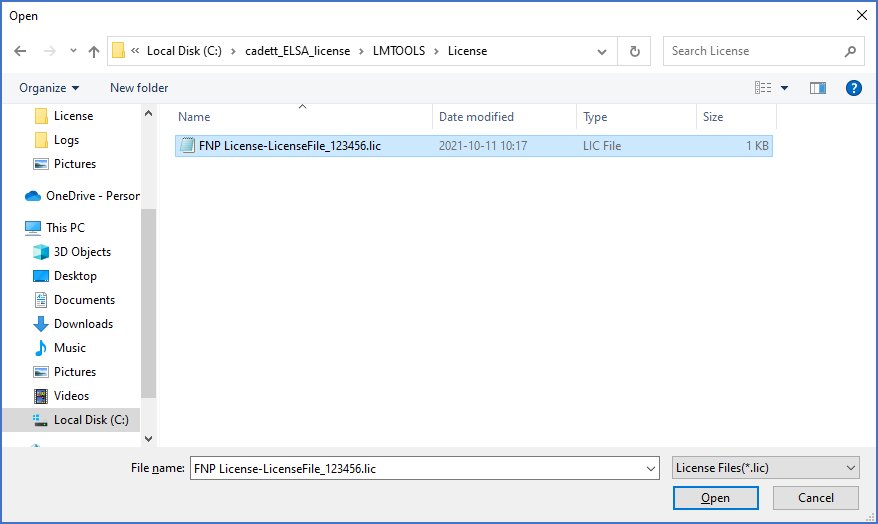Toggle the preview pane
This screenshot has width=878, height=524.
818,88
